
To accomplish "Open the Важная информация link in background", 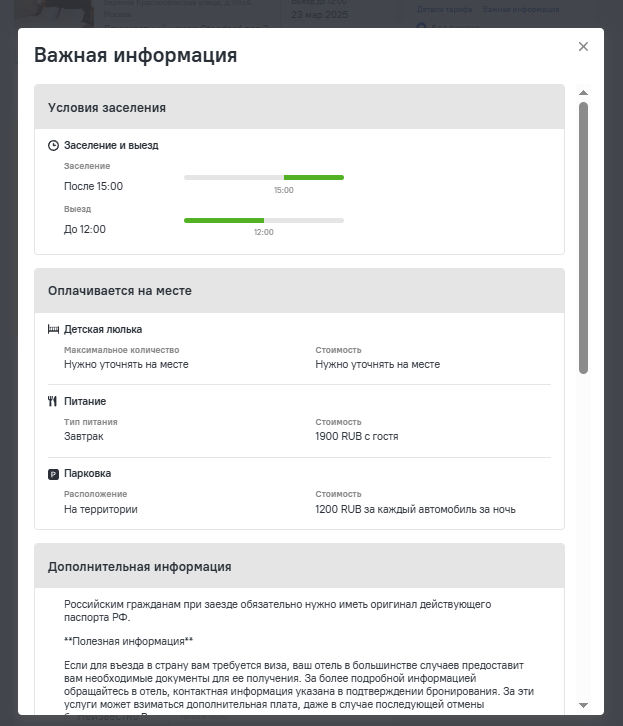I will [521, 9].
